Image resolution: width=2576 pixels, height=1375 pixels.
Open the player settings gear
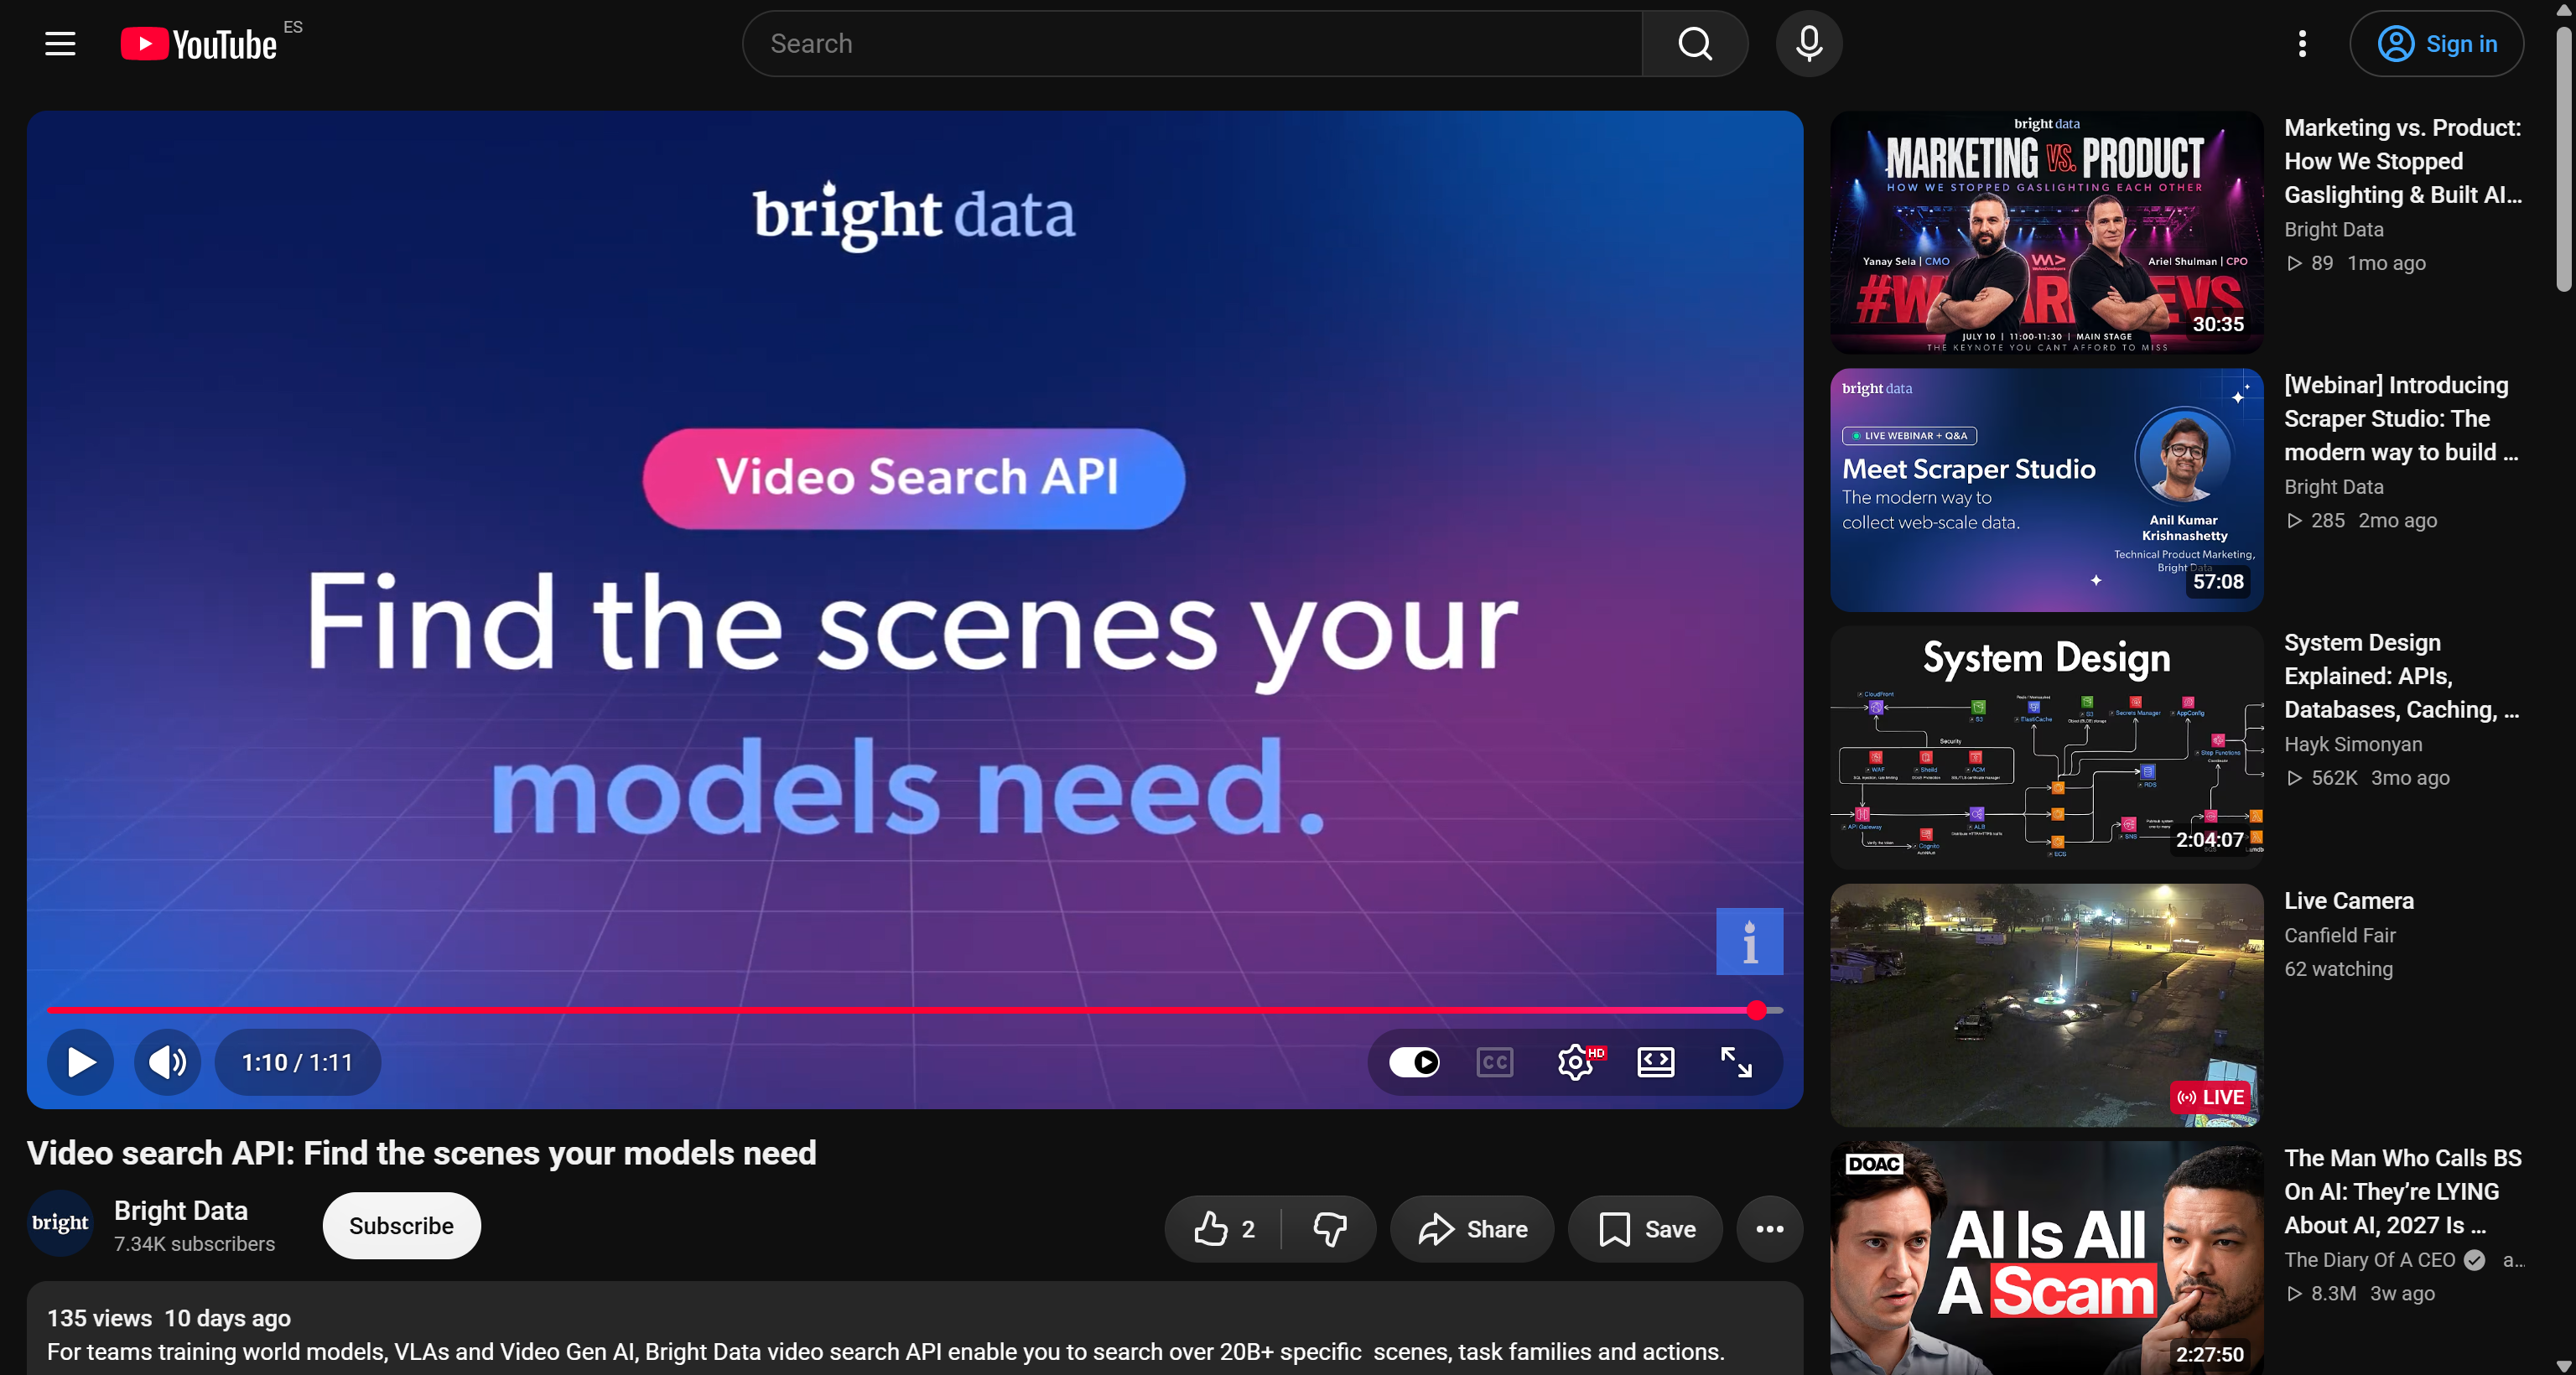click(x=1576, y=1062)
